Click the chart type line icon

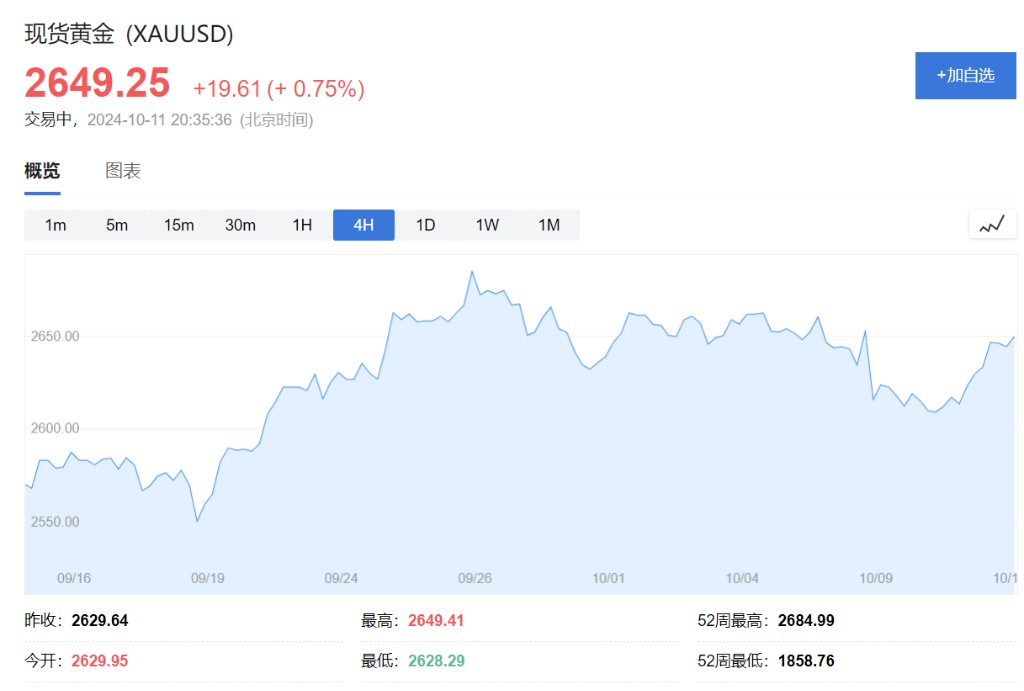tap(991, 225)
